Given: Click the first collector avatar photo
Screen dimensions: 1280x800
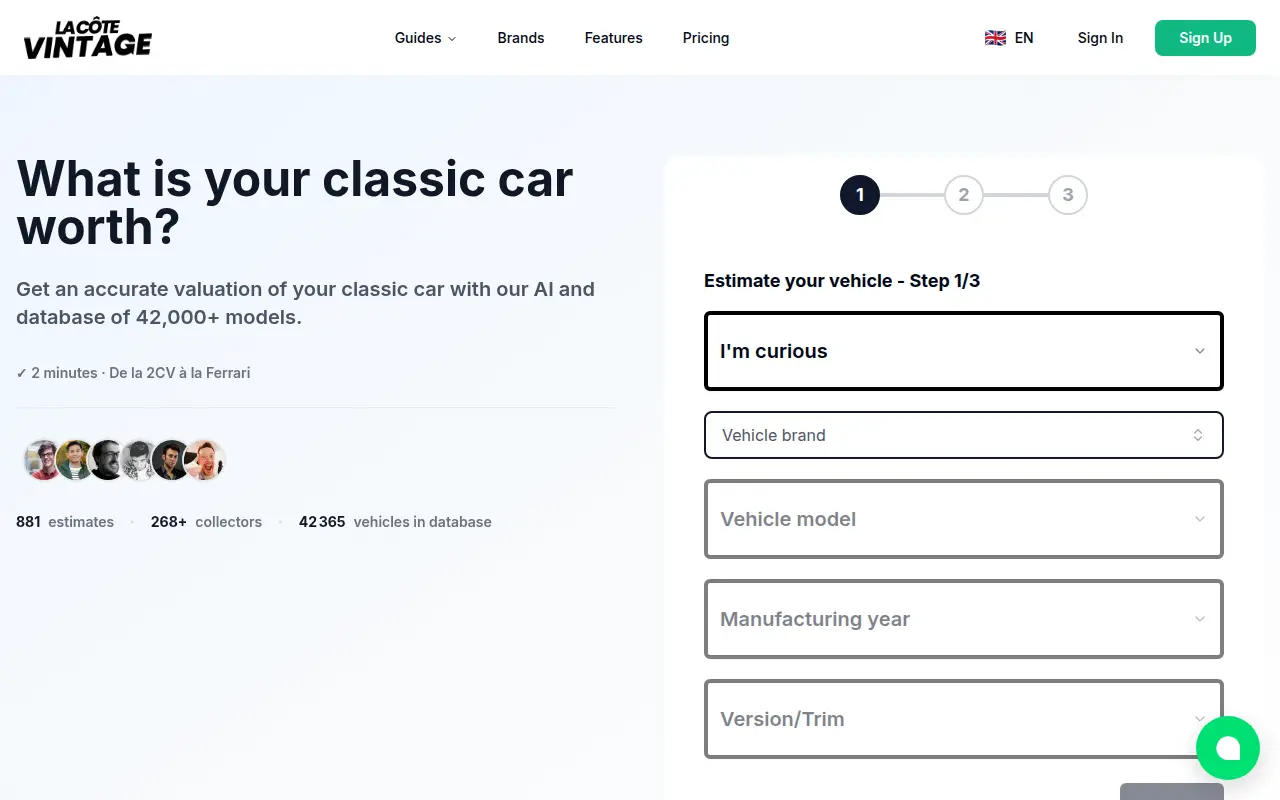Looking at the screenshot, I should point(43,460).
